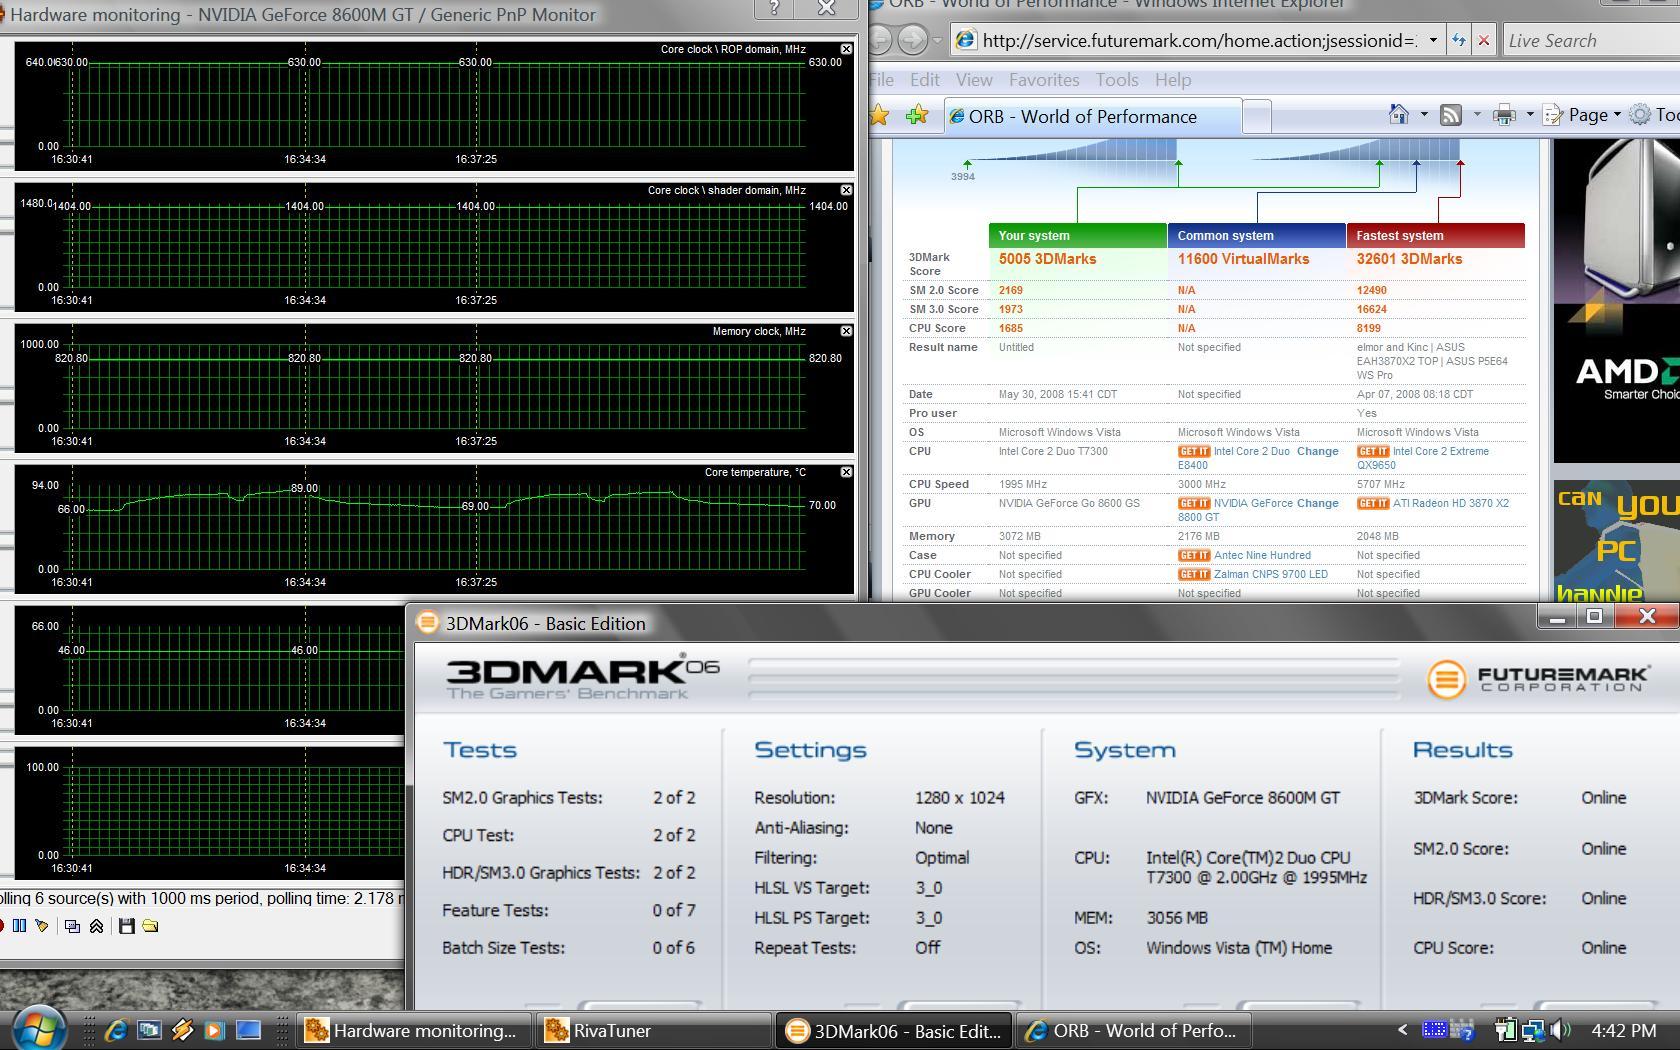The height and width of the screenshot is (1050, 1680).
Task: Click Change link beside NVIDIA GeForce 8800 GT
Action: 1317,503
